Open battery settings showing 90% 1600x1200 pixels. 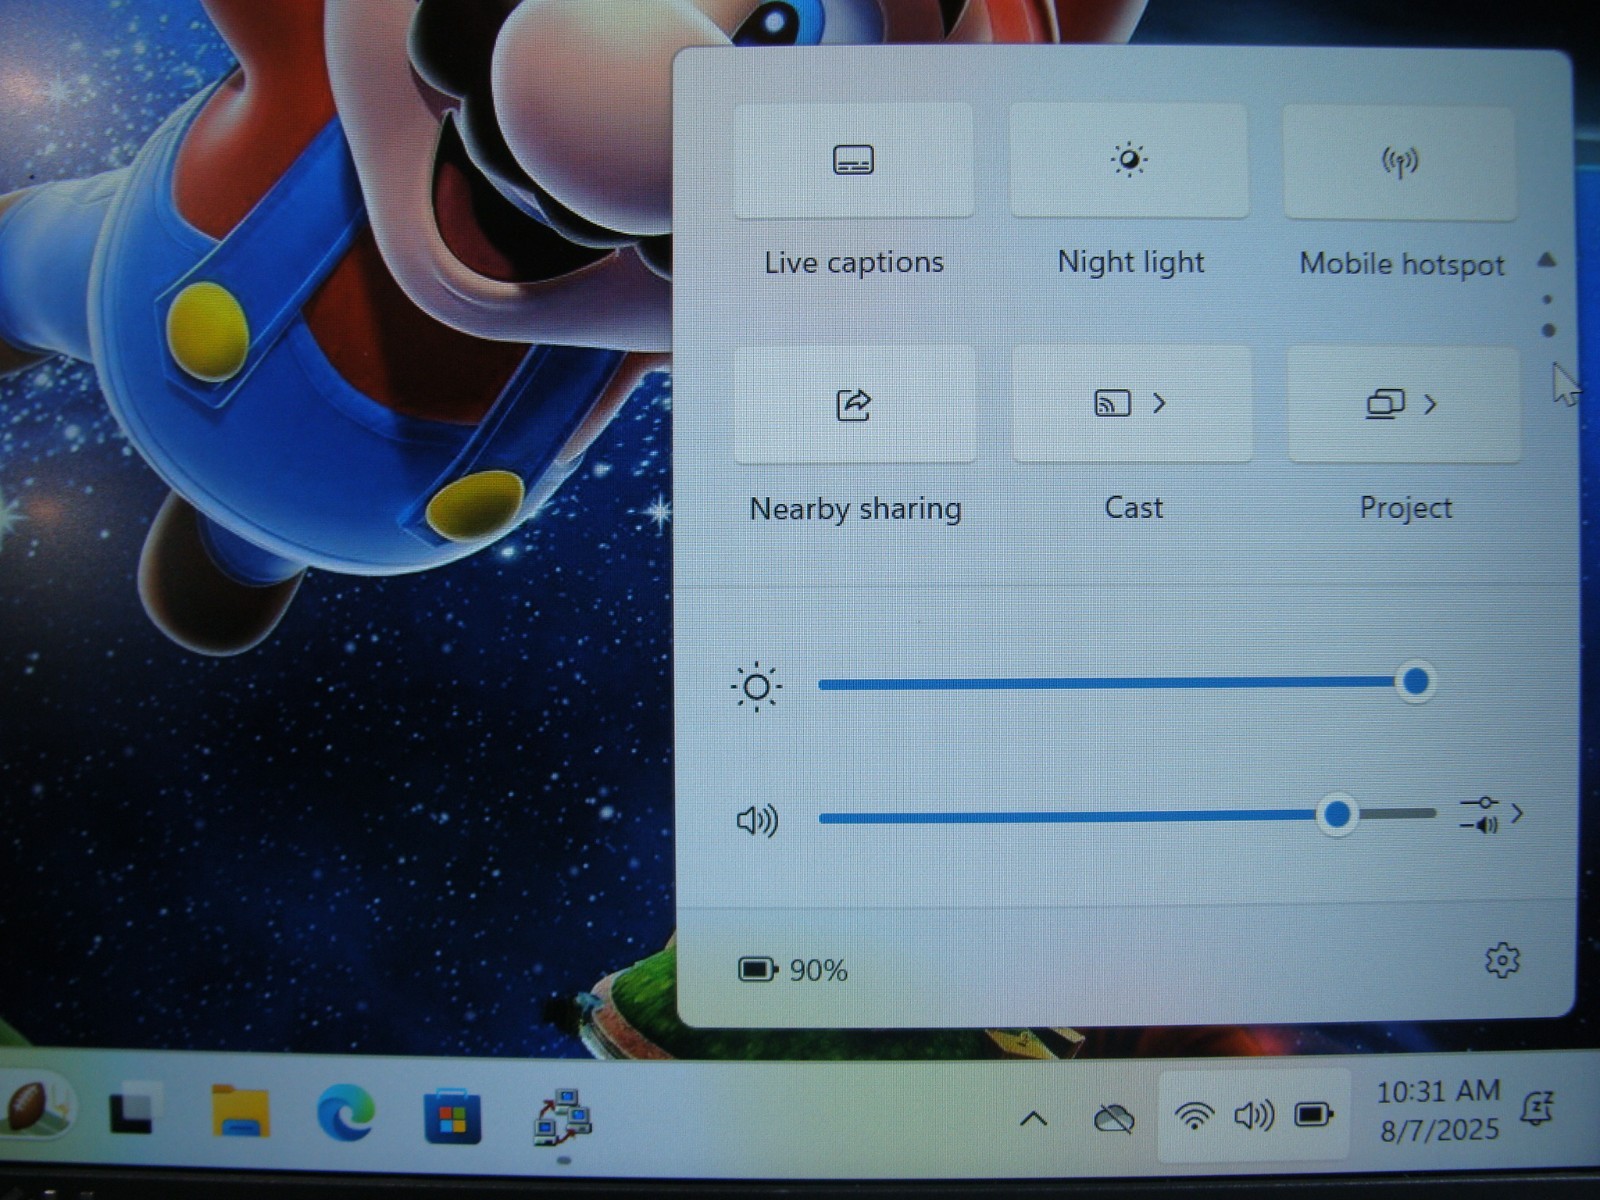[x=793, y=969]
